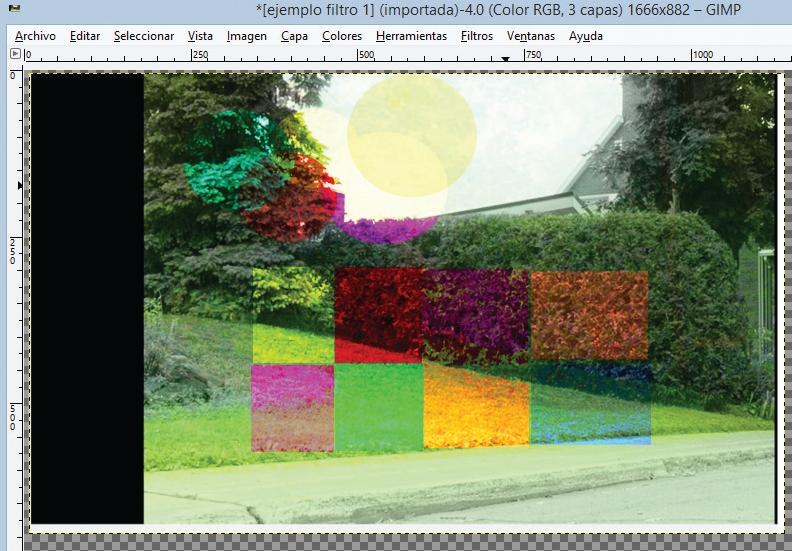
Task: Click the pink square on the grass
Action: [x=292, y=408]
